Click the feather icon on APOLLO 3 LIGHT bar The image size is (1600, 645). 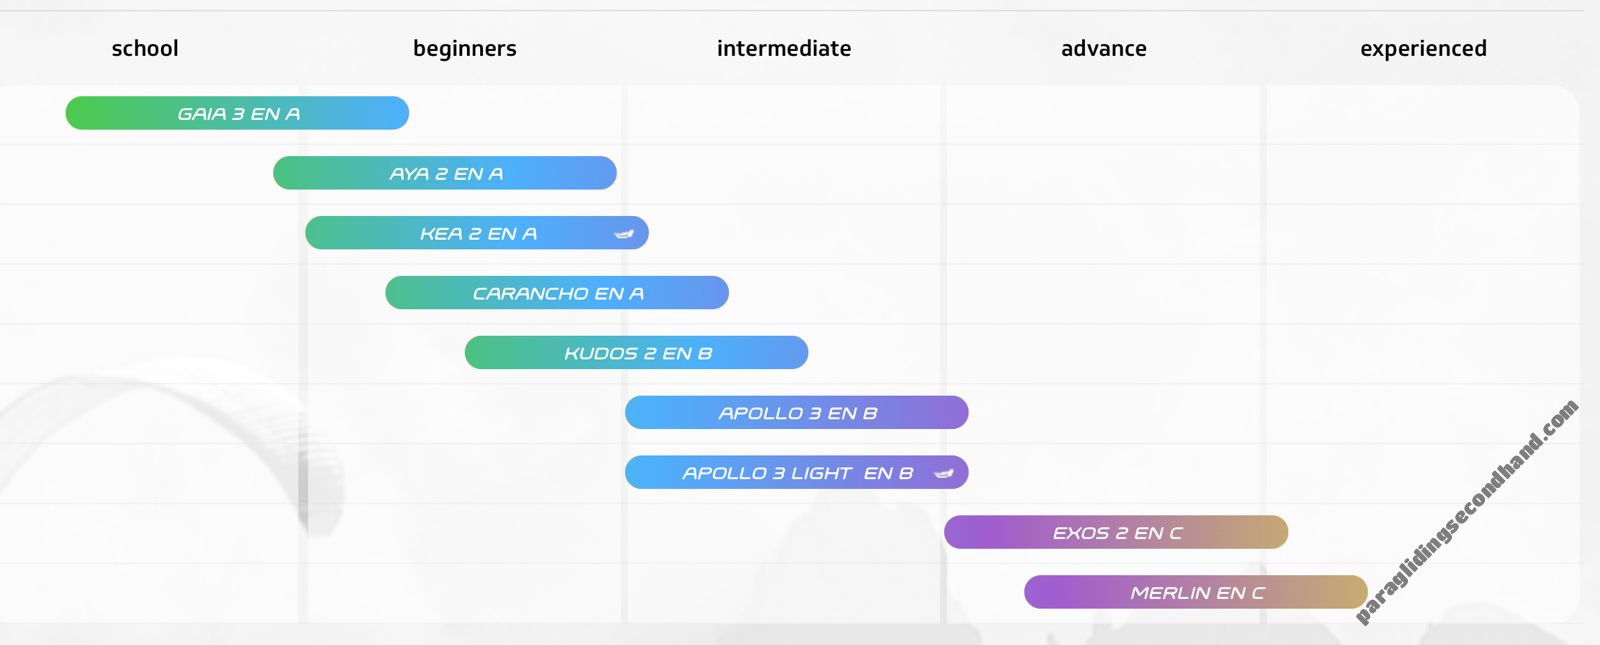(x=944, y=474)
